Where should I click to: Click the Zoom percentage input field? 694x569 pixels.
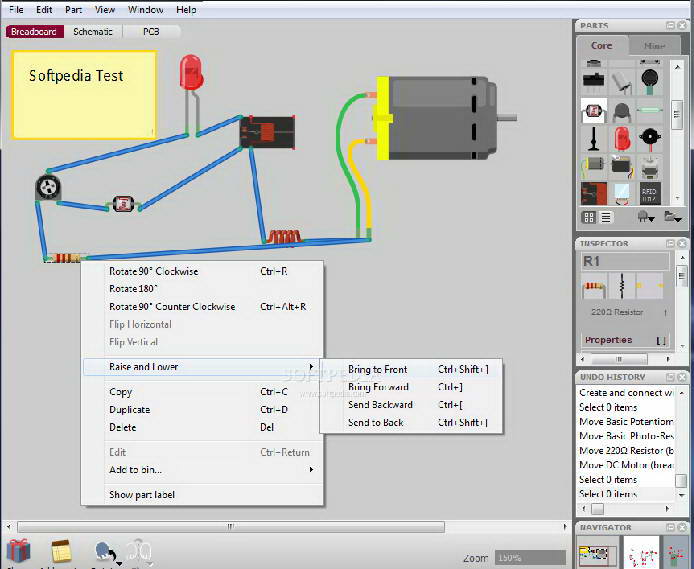(x=529, y=557)
